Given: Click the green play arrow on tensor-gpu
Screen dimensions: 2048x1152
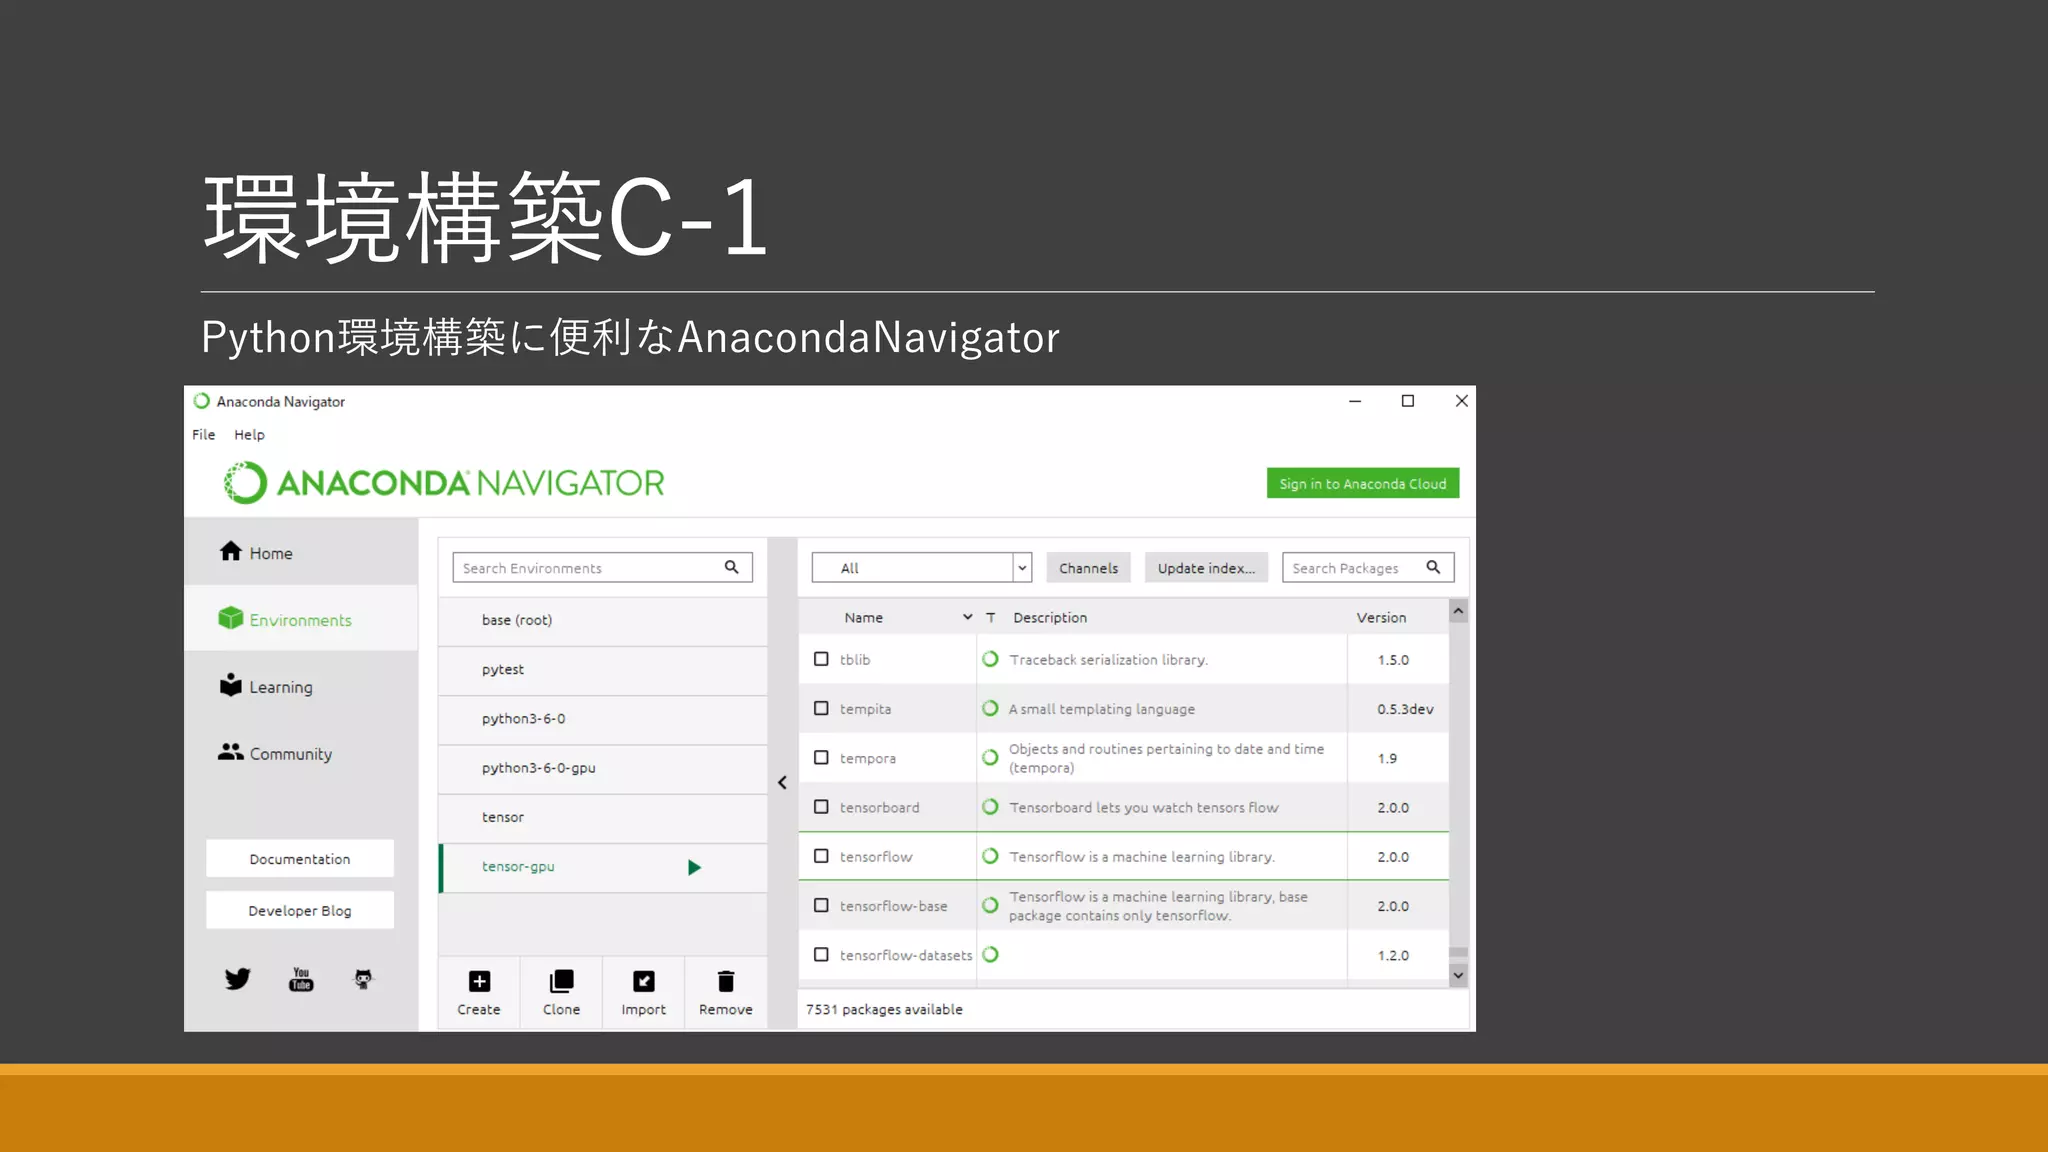Looking at the screenshot, I should 694,867.
